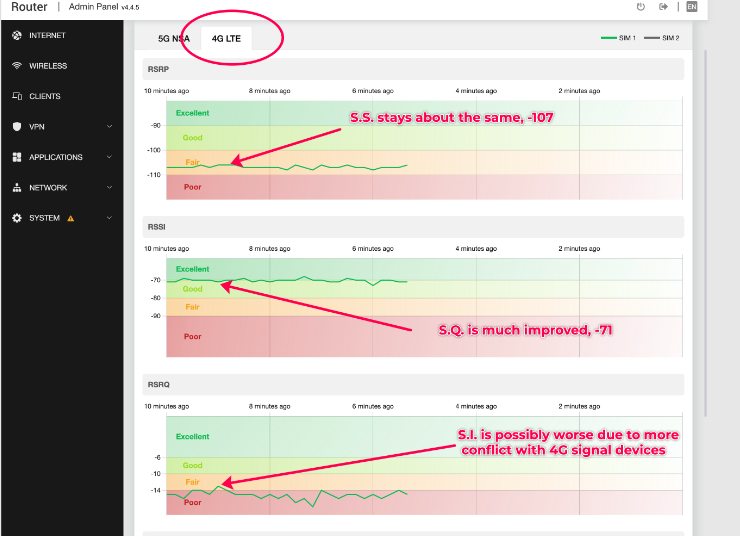Viewport: 740px width, 536px height.
Task: Click the Applications grid icon in sidebar
Action: [x=17, y=157]
